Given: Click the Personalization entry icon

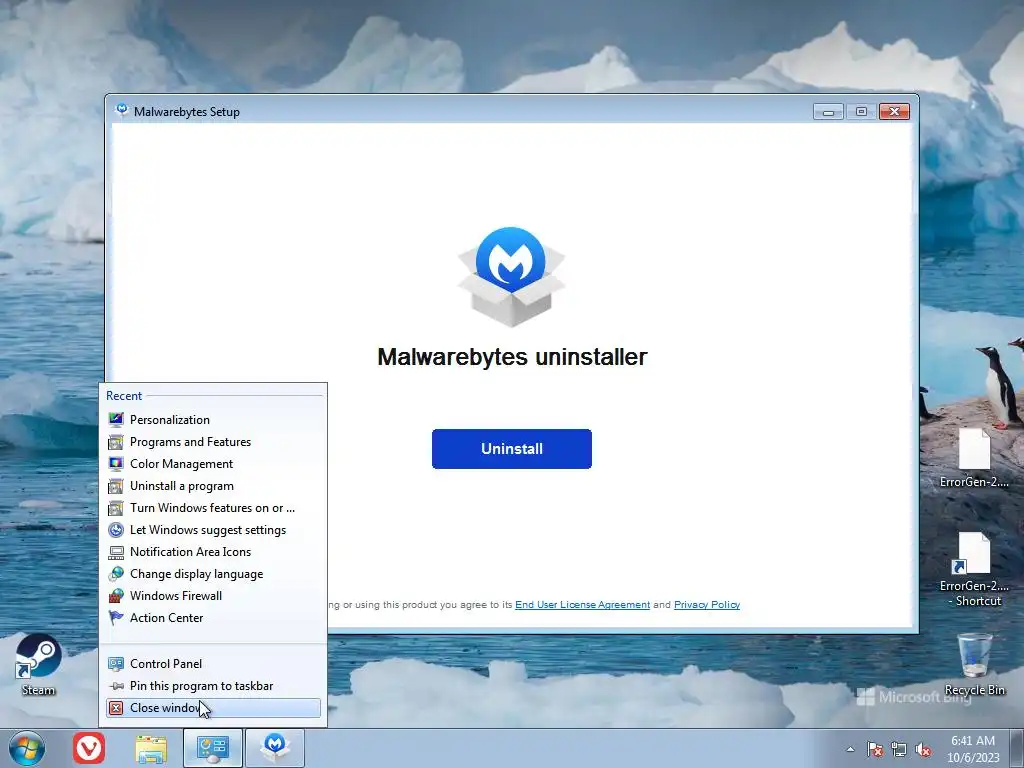Looking at the screenshot, I should point(116,420).
